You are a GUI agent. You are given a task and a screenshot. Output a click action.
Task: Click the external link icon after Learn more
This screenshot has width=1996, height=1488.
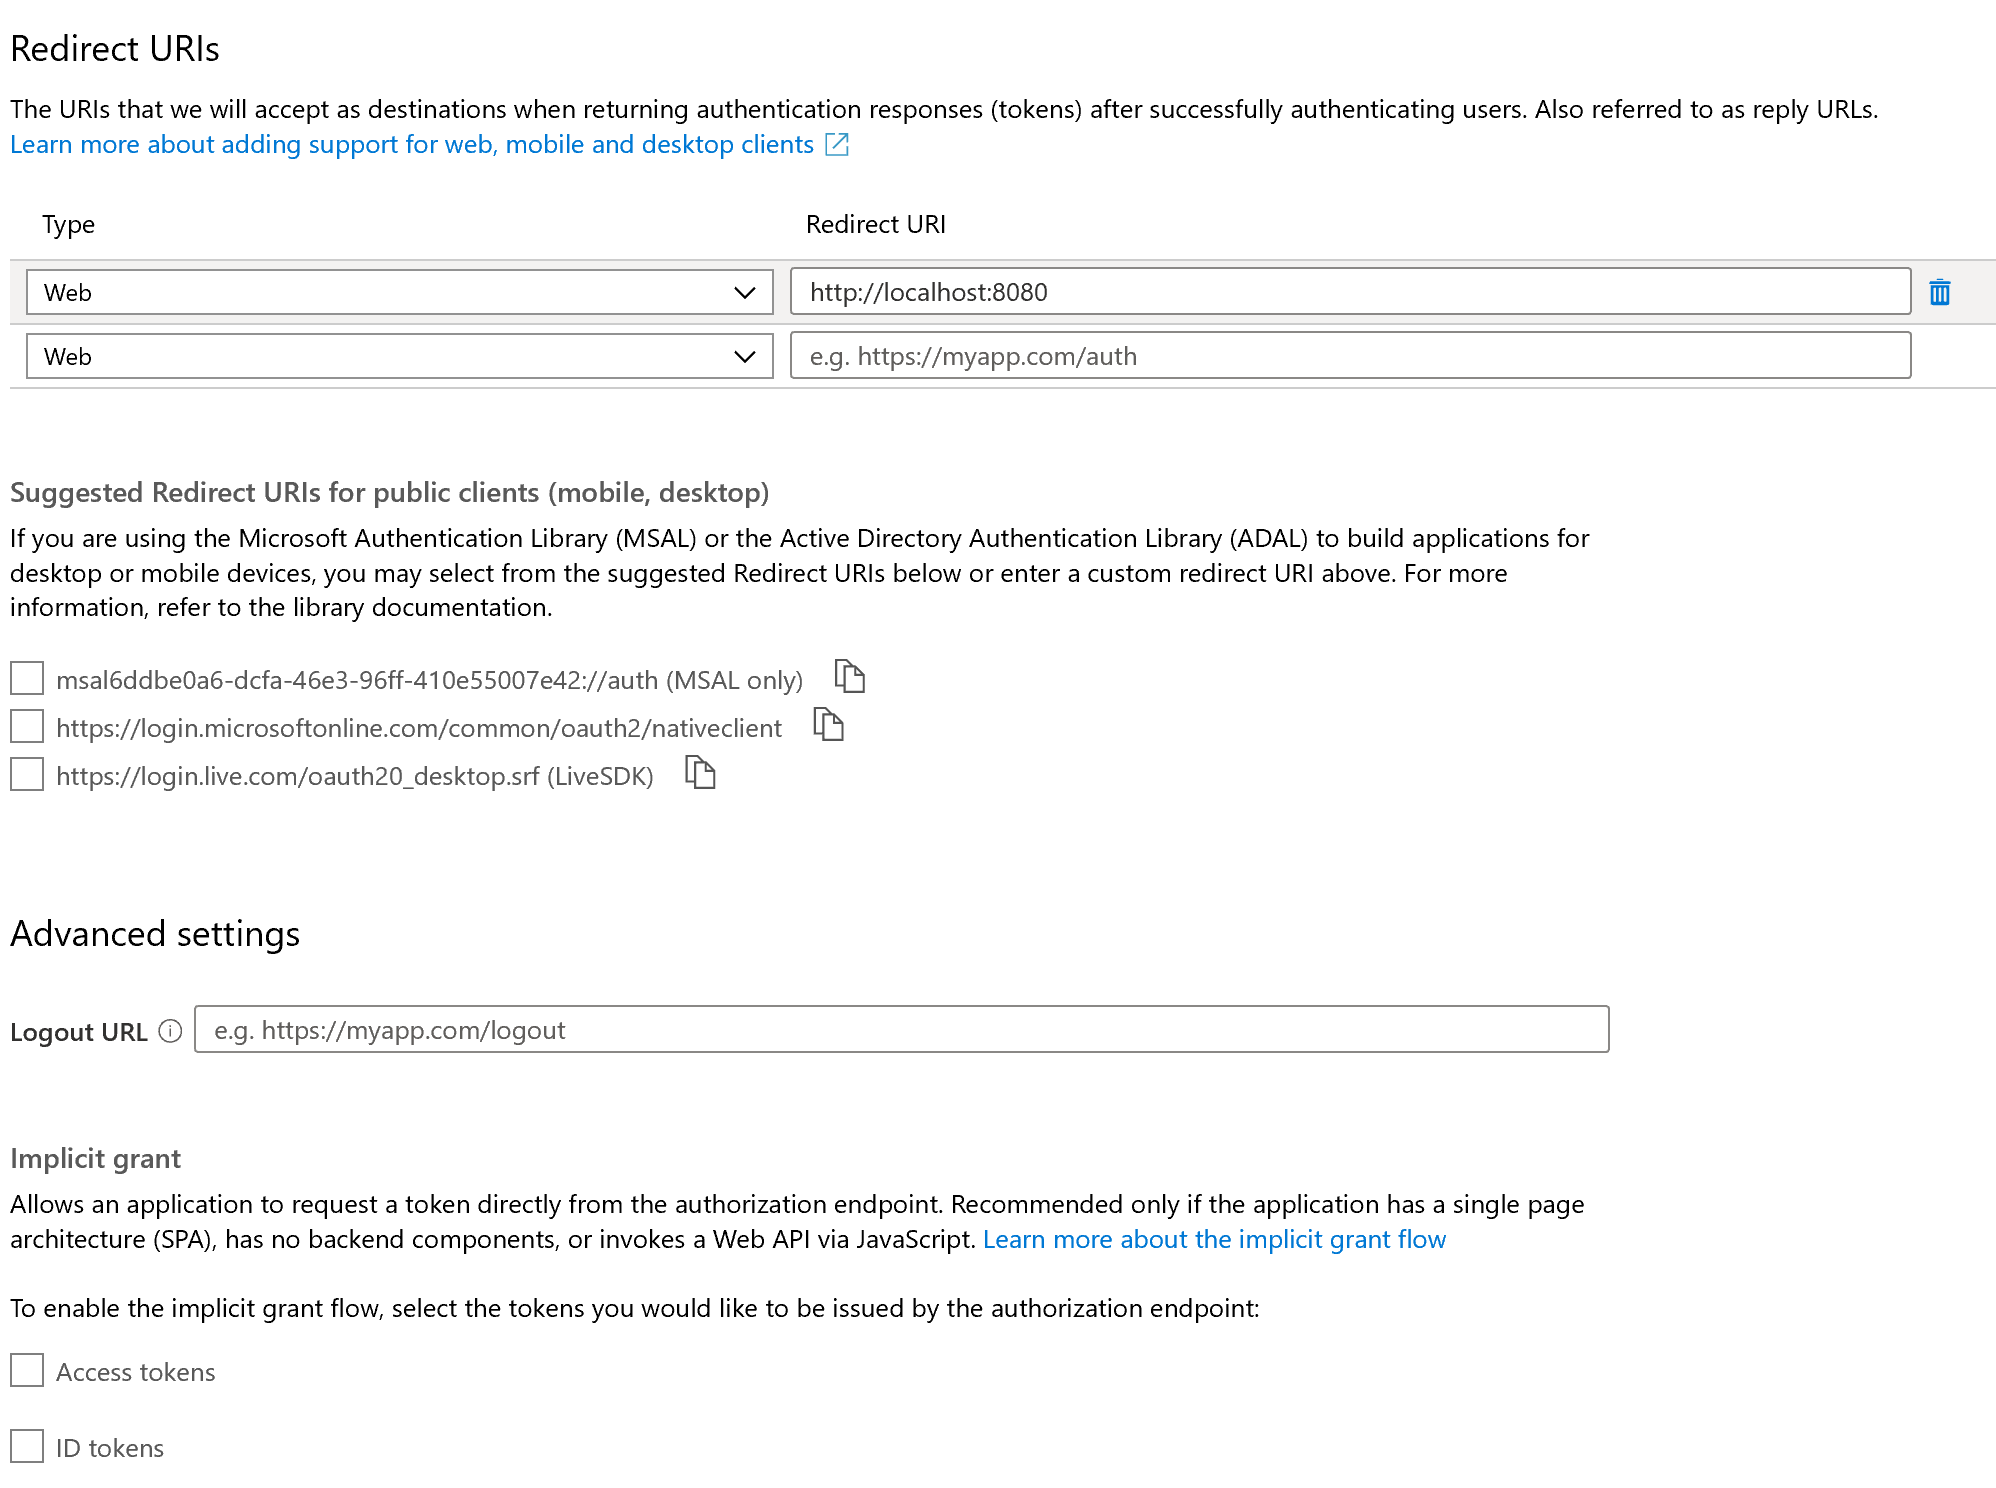(x=836, y=145)
